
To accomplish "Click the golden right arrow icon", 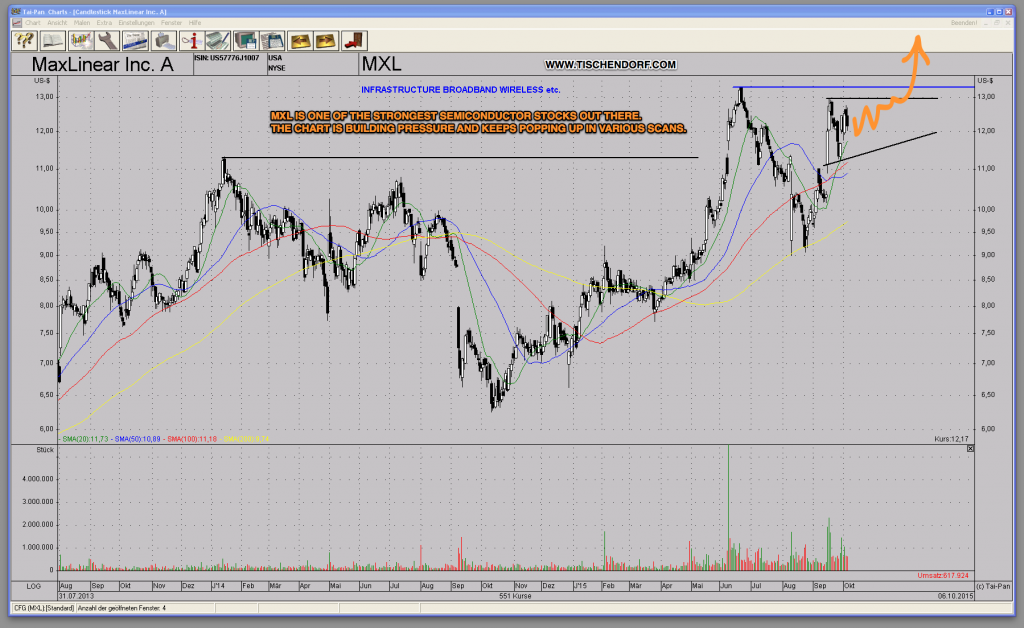I will point(325,40).
